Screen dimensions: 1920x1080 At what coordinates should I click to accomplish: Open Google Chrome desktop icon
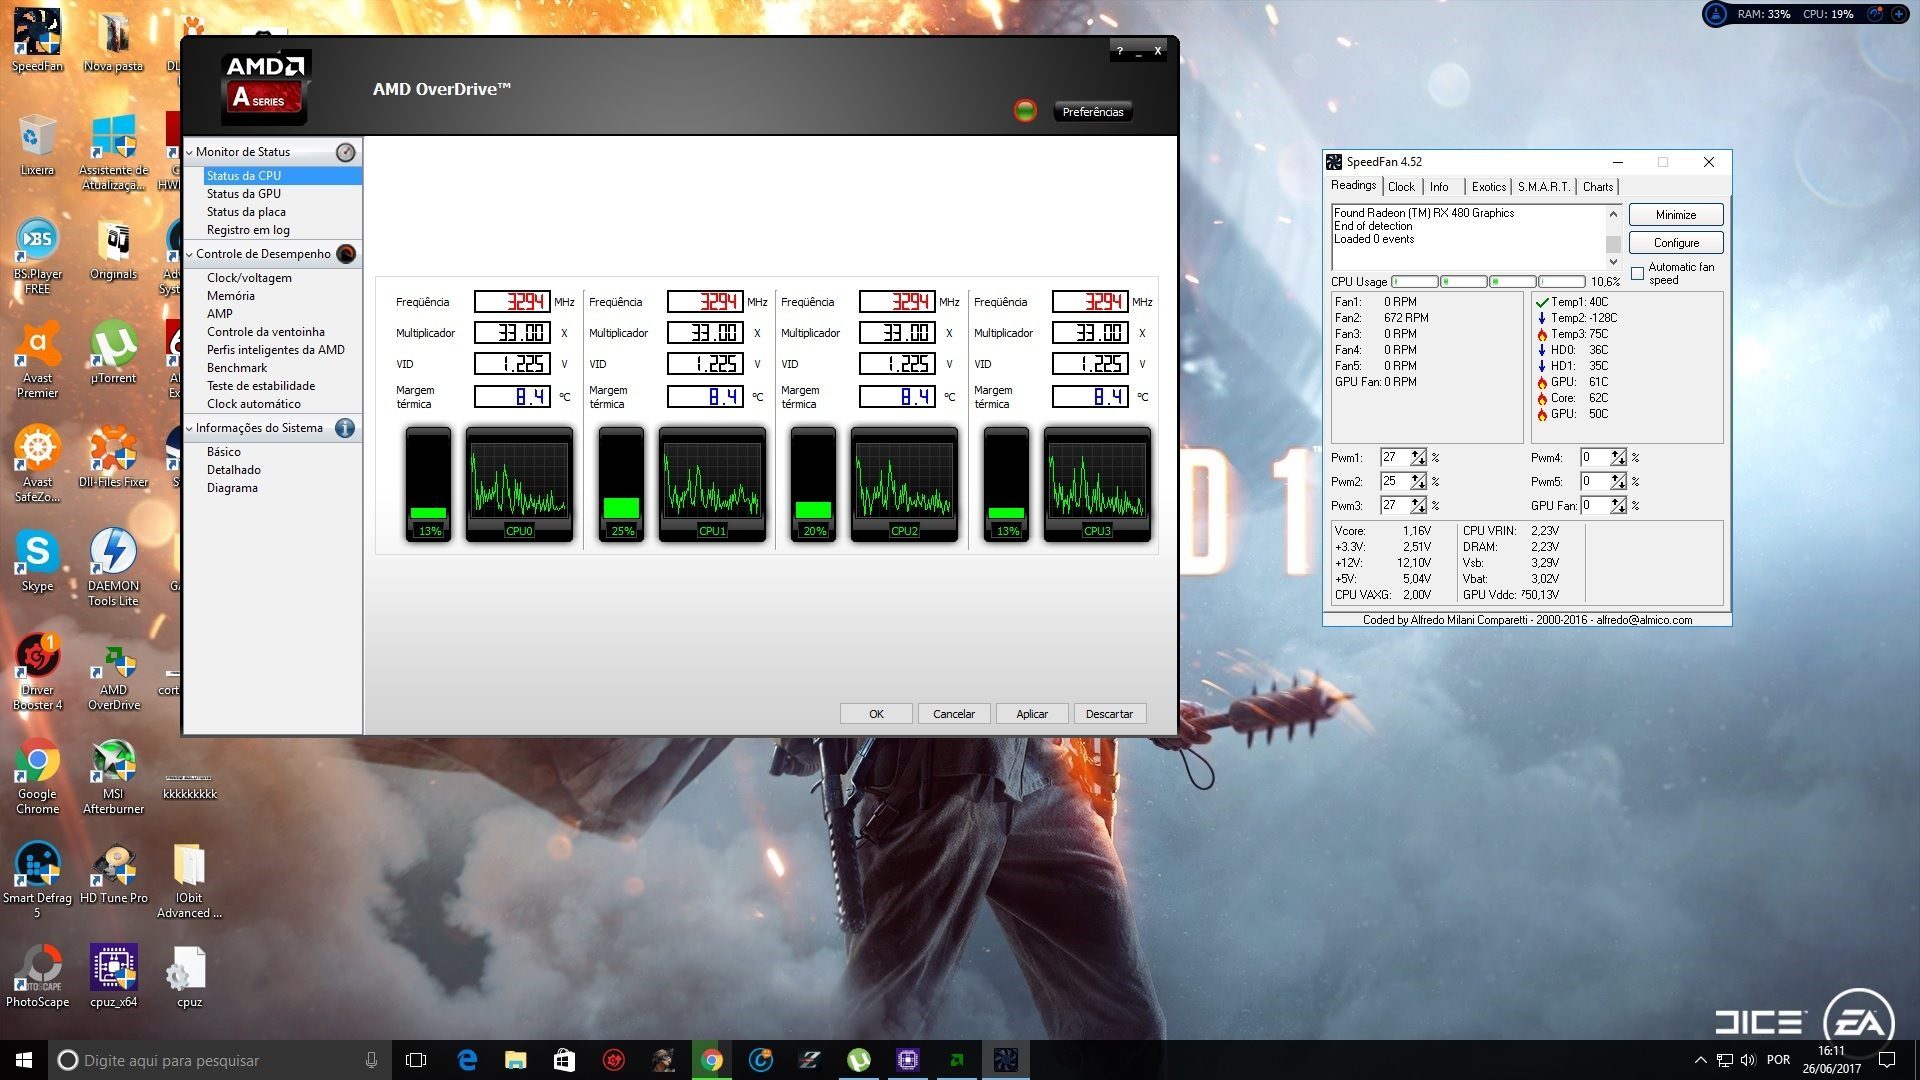pos(37,776)
